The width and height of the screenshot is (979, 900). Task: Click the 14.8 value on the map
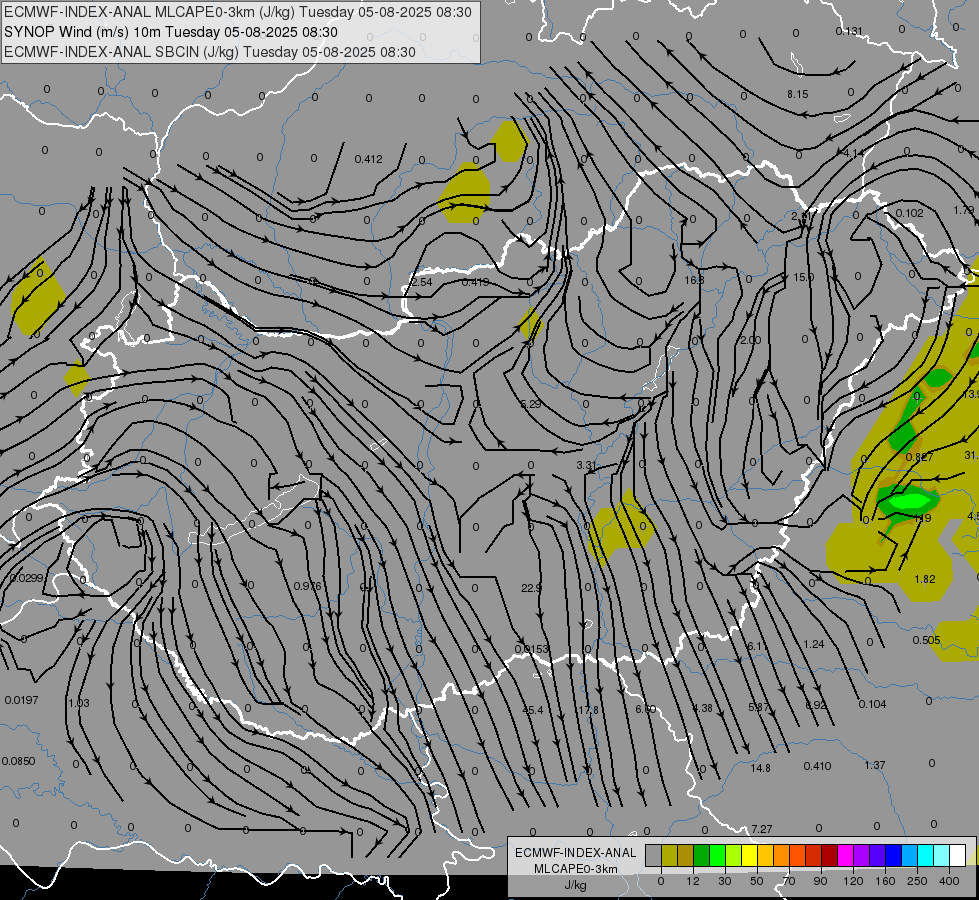click(x=760, y=768)
